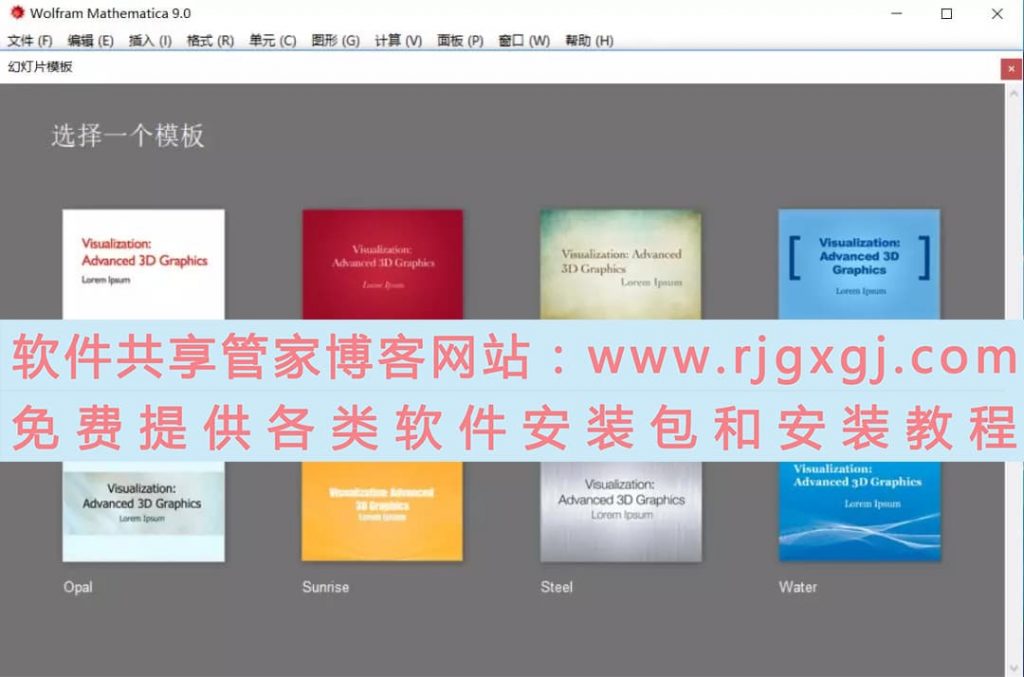Select the dark red slide template
1024x677 pixels.
coord(383,264)
